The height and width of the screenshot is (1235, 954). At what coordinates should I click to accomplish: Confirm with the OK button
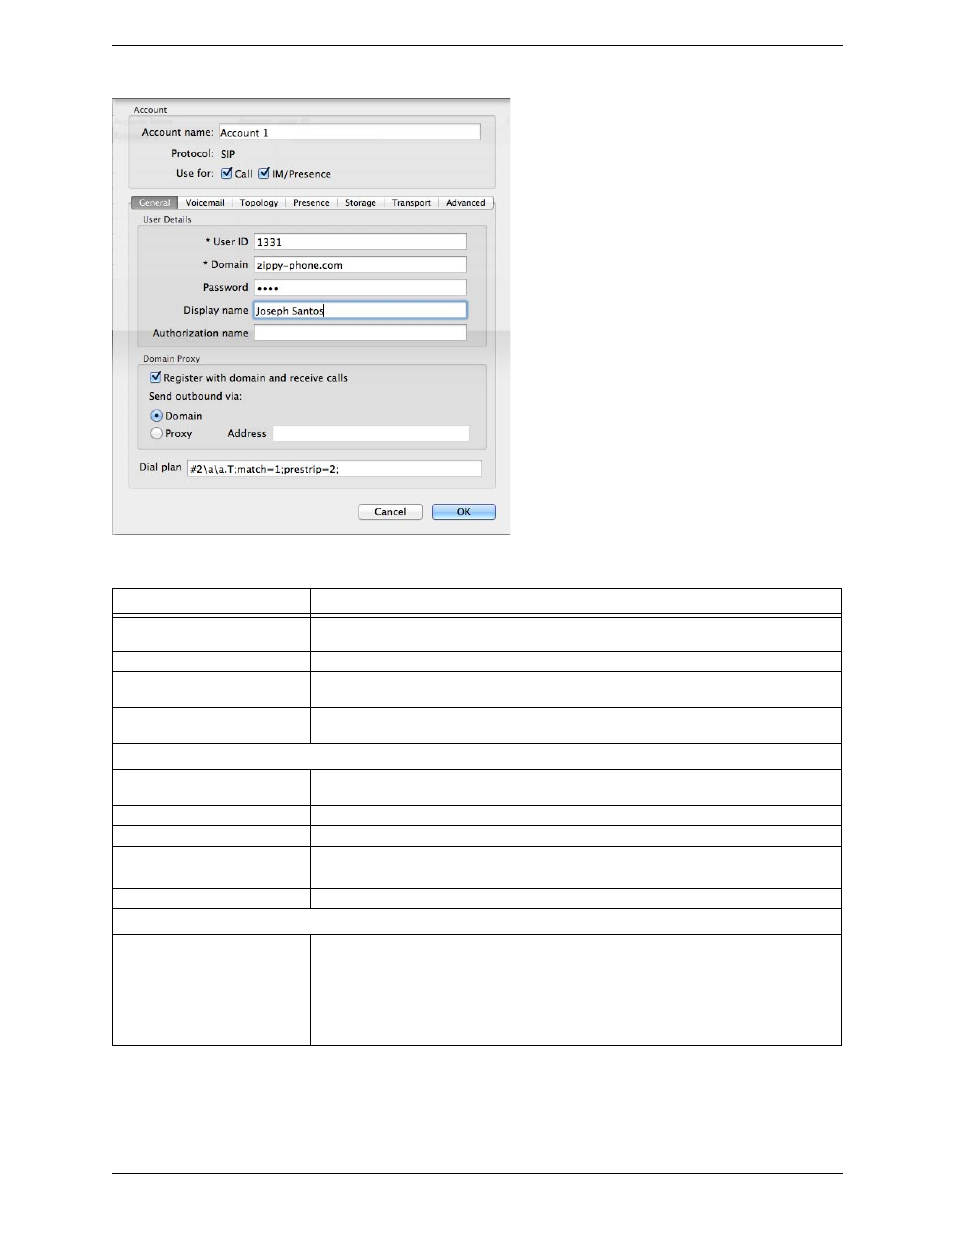tap(464, 511)
